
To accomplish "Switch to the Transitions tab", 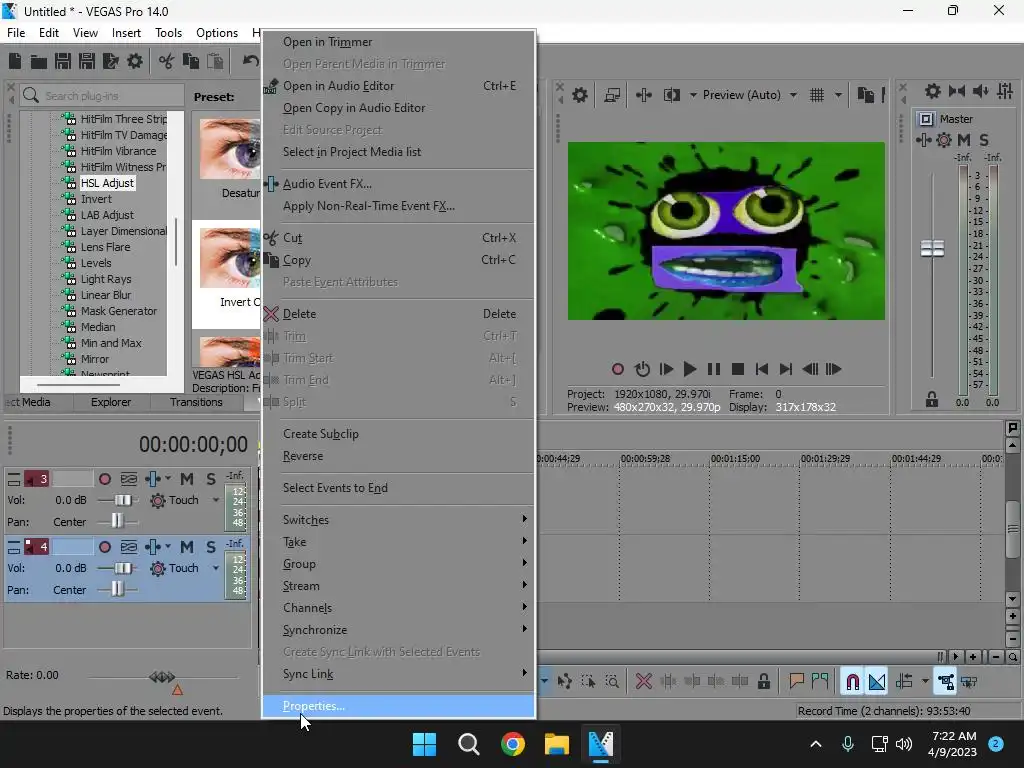I will (196, 402).
